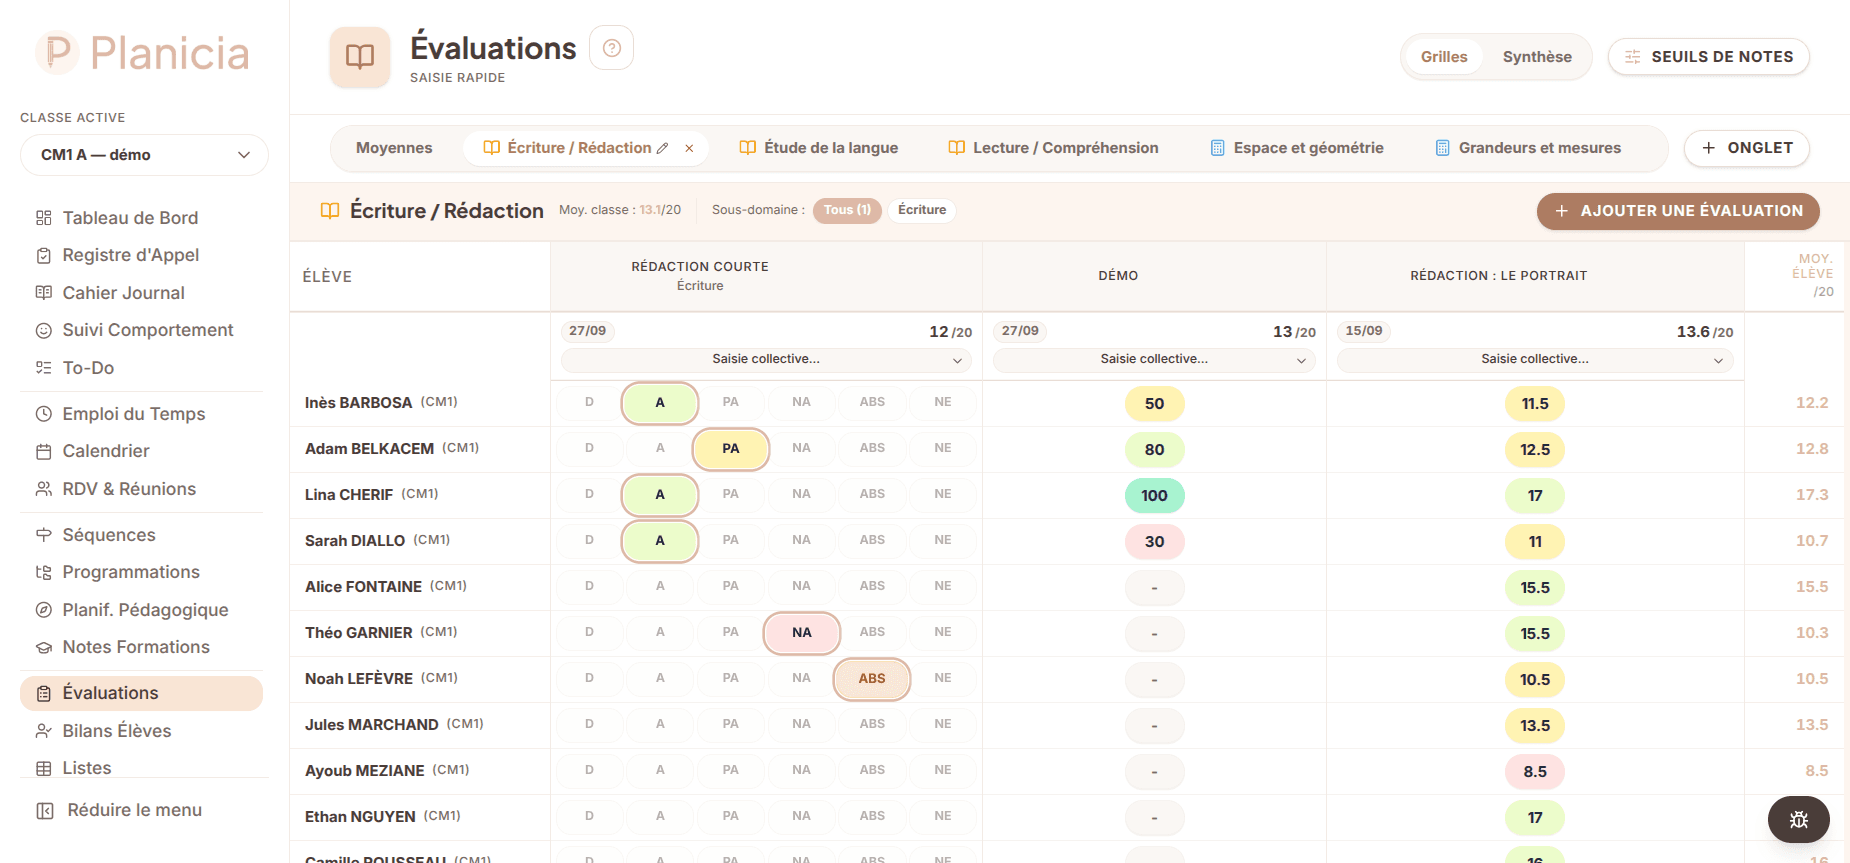Set Alice FONTAINE to A in Rédaction courte
The image size is (1850, 863).
[x=660, y=586]
